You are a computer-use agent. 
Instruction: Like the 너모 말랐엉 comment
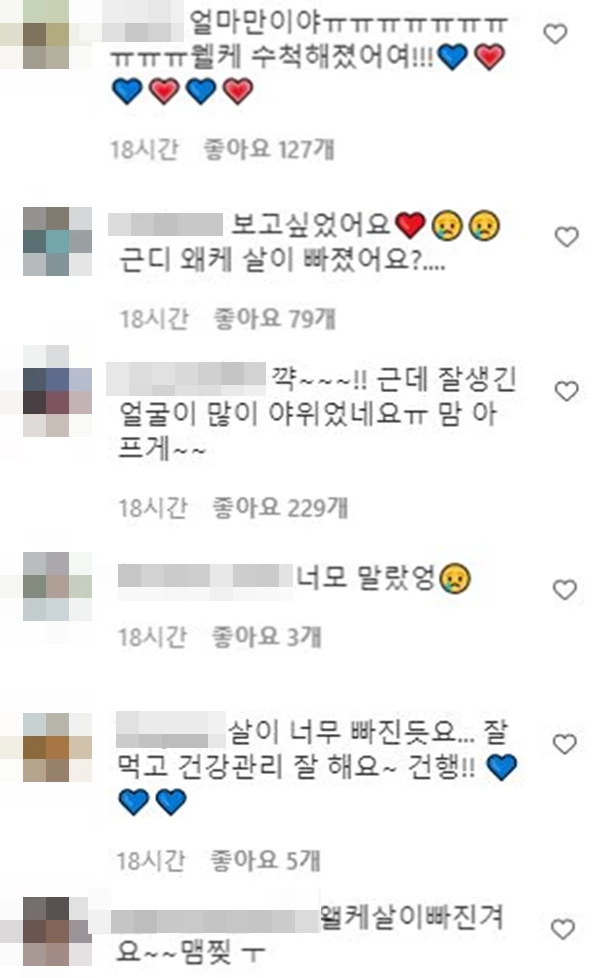564,589
